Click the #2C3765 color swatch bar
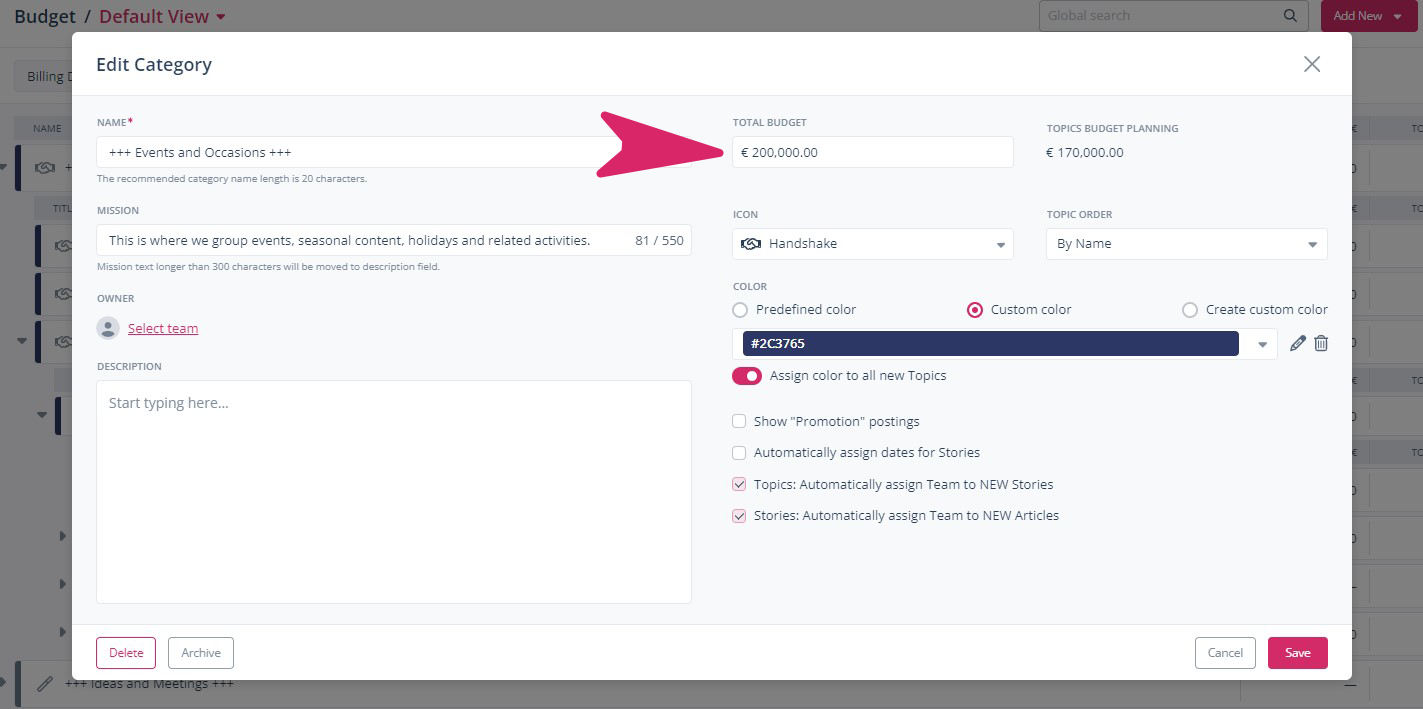This screenshot has height=709, width=1423. [x=990, y=343]
